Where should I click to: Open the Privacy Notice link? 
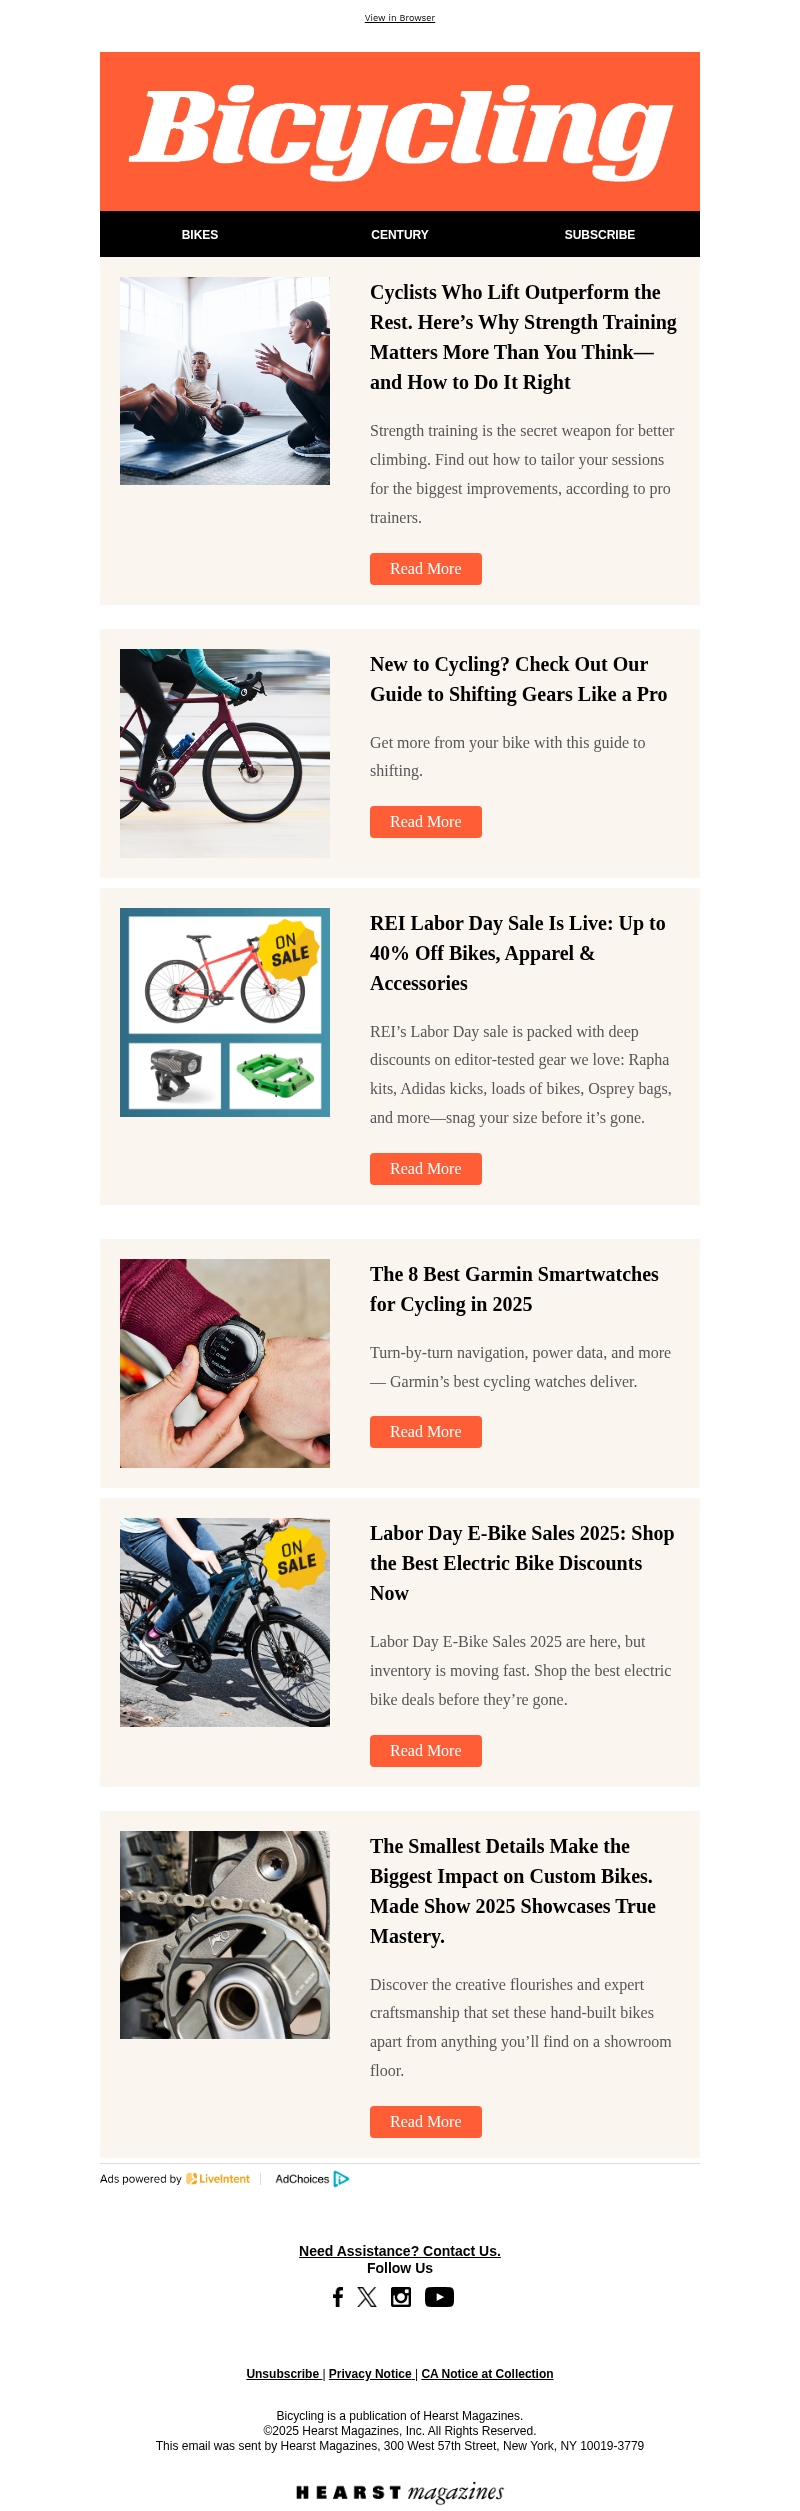[x=370, y=2374]
